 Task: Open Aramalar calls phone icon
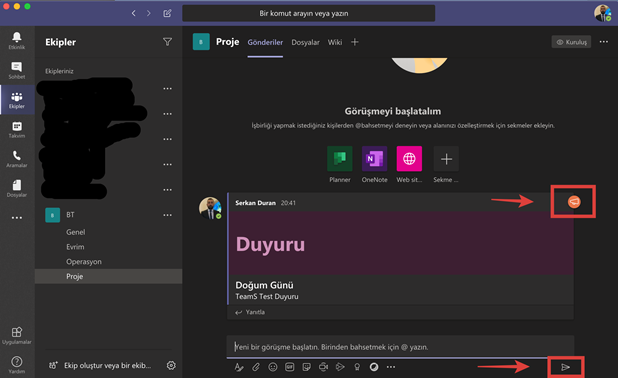[x=17, y=159]
